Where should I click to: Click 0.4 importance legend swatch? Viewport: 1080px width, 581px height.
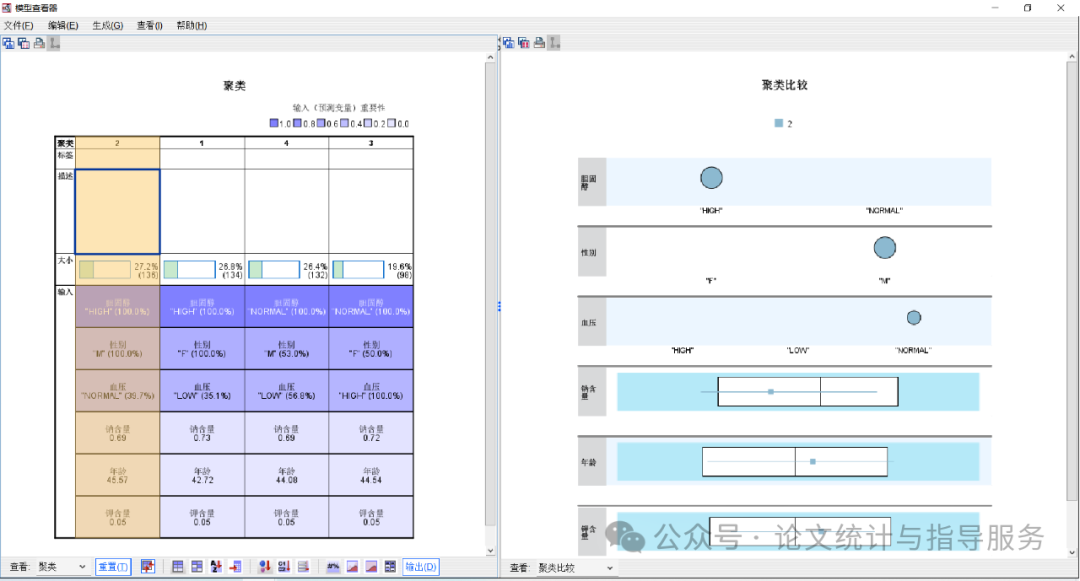tap(344, 123)
